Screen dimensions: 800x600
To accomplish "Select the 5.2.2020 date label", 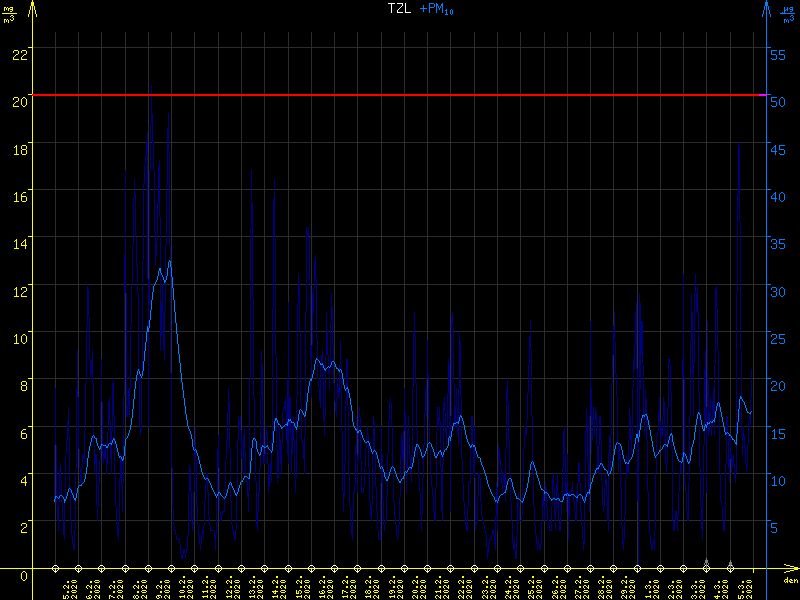I will point(67,587).
